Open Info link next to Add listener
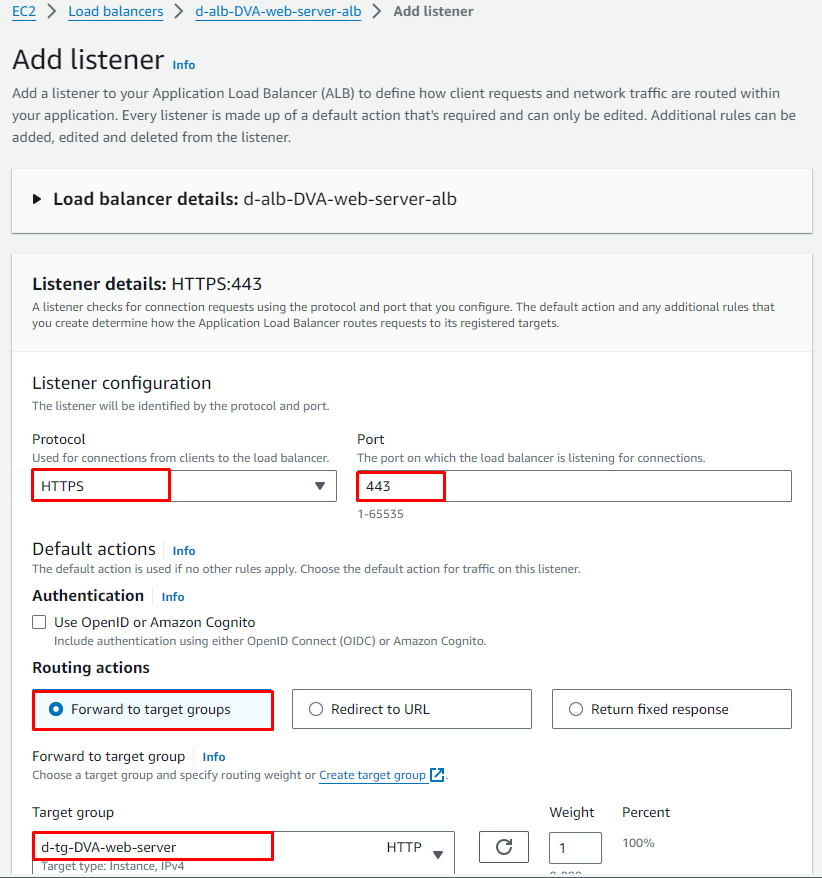The height and width of the screenshot is (878, 822). (184, 65)
